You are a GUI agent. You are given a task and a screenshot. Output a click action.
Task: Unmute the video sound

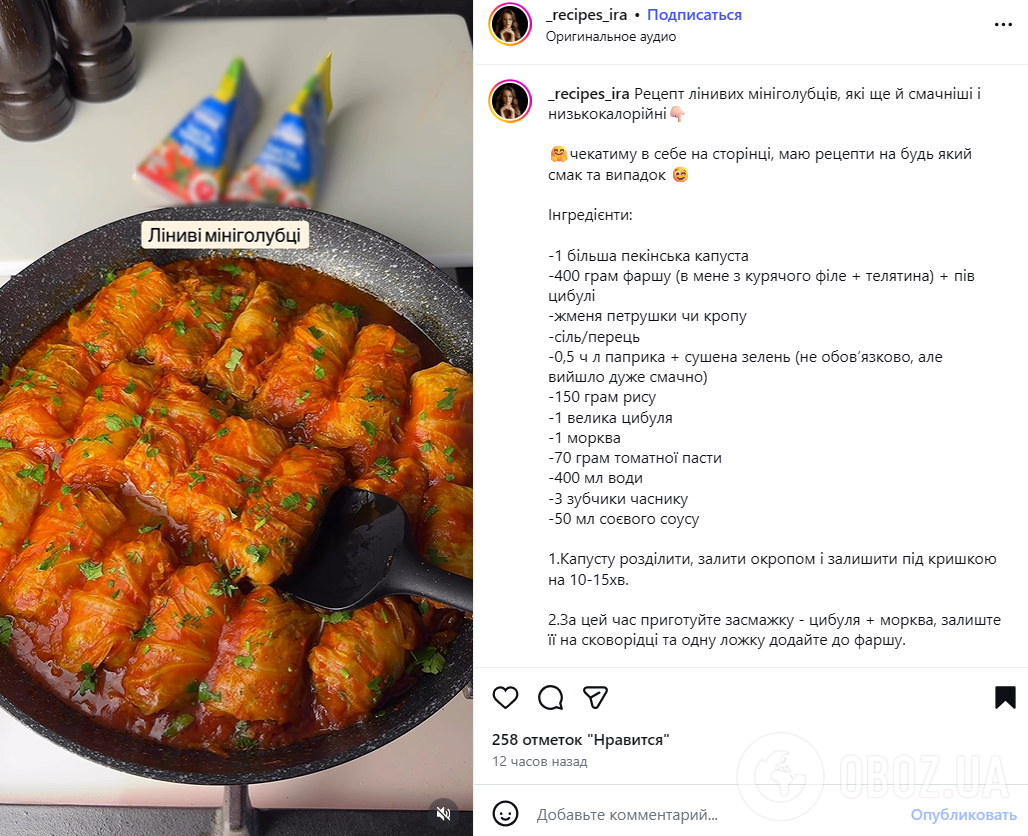click(444, 813)
